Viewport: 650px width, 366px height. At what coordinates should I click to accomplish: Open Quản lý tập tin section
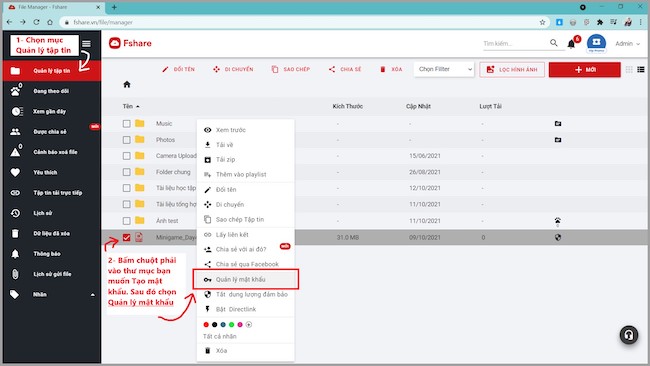[52, 71]
